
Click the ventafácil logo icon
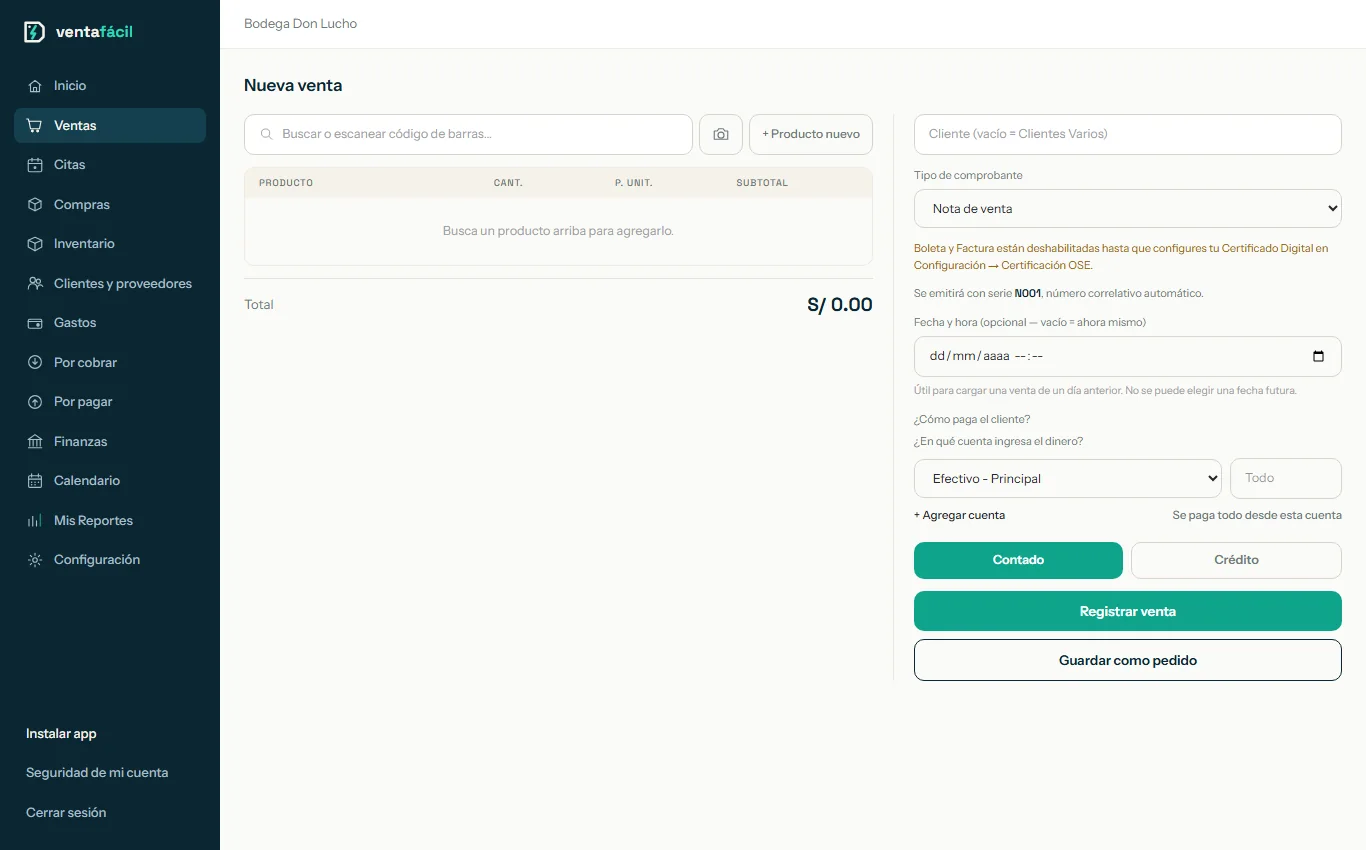(x=34, y=32)
